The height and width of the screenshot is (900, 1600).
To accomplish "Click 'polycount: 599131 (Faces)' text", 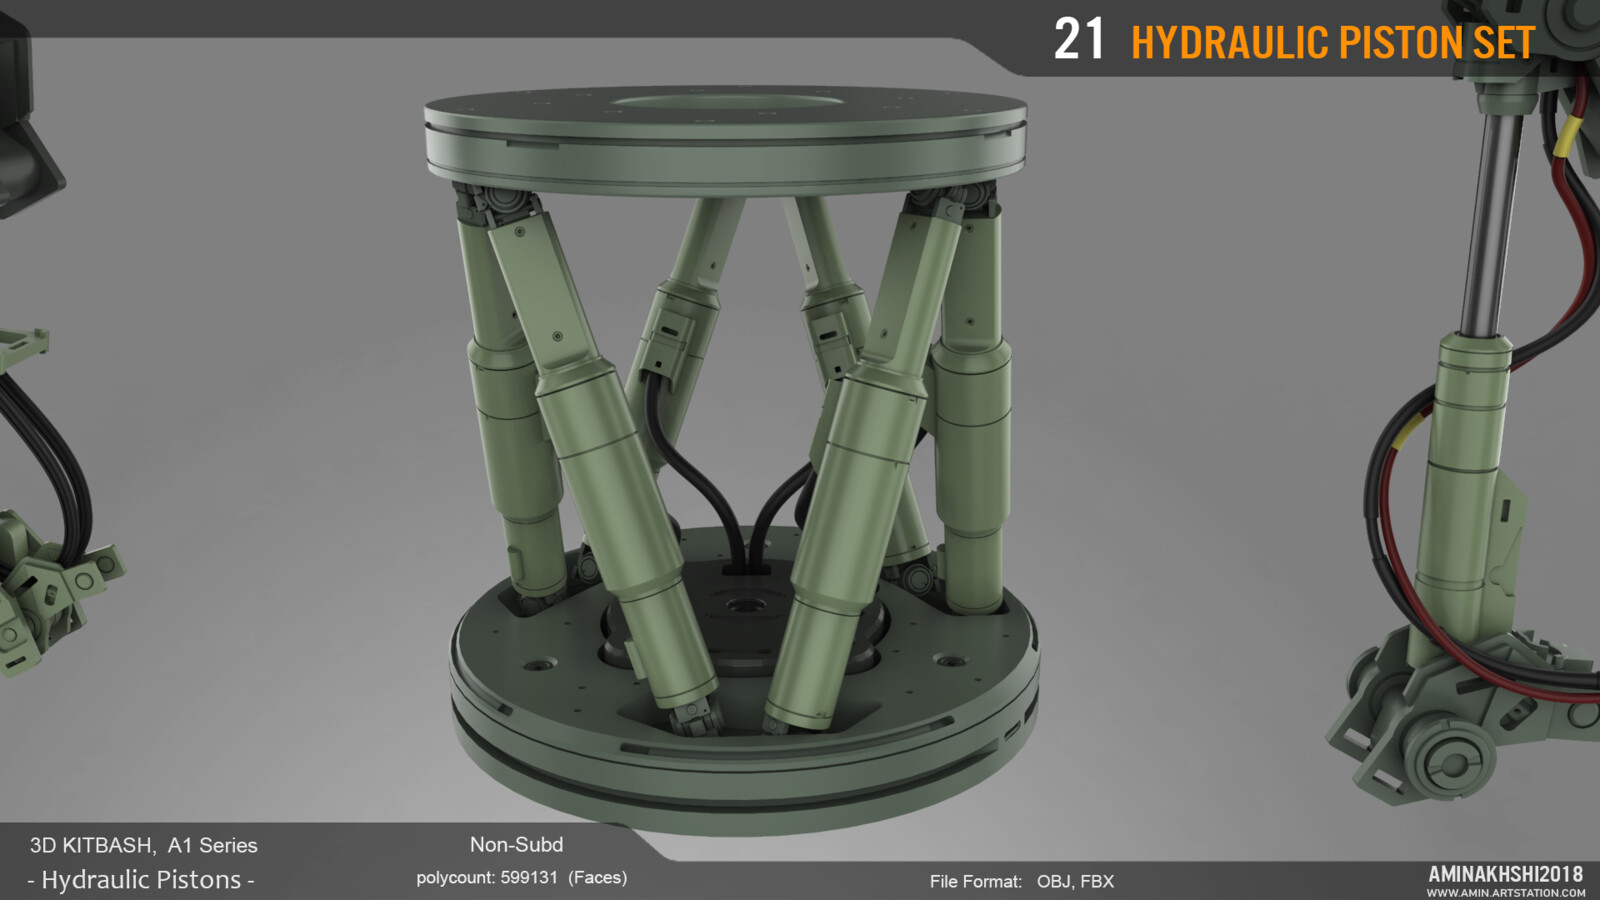I will pyautogui.click(x=522, y=878).
